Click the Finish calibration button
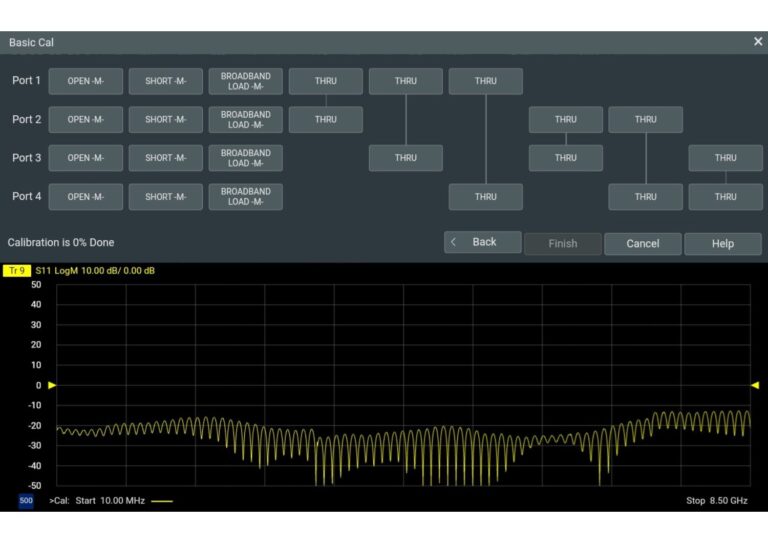This screenshot has width=768, height=543. pos(563,244)
